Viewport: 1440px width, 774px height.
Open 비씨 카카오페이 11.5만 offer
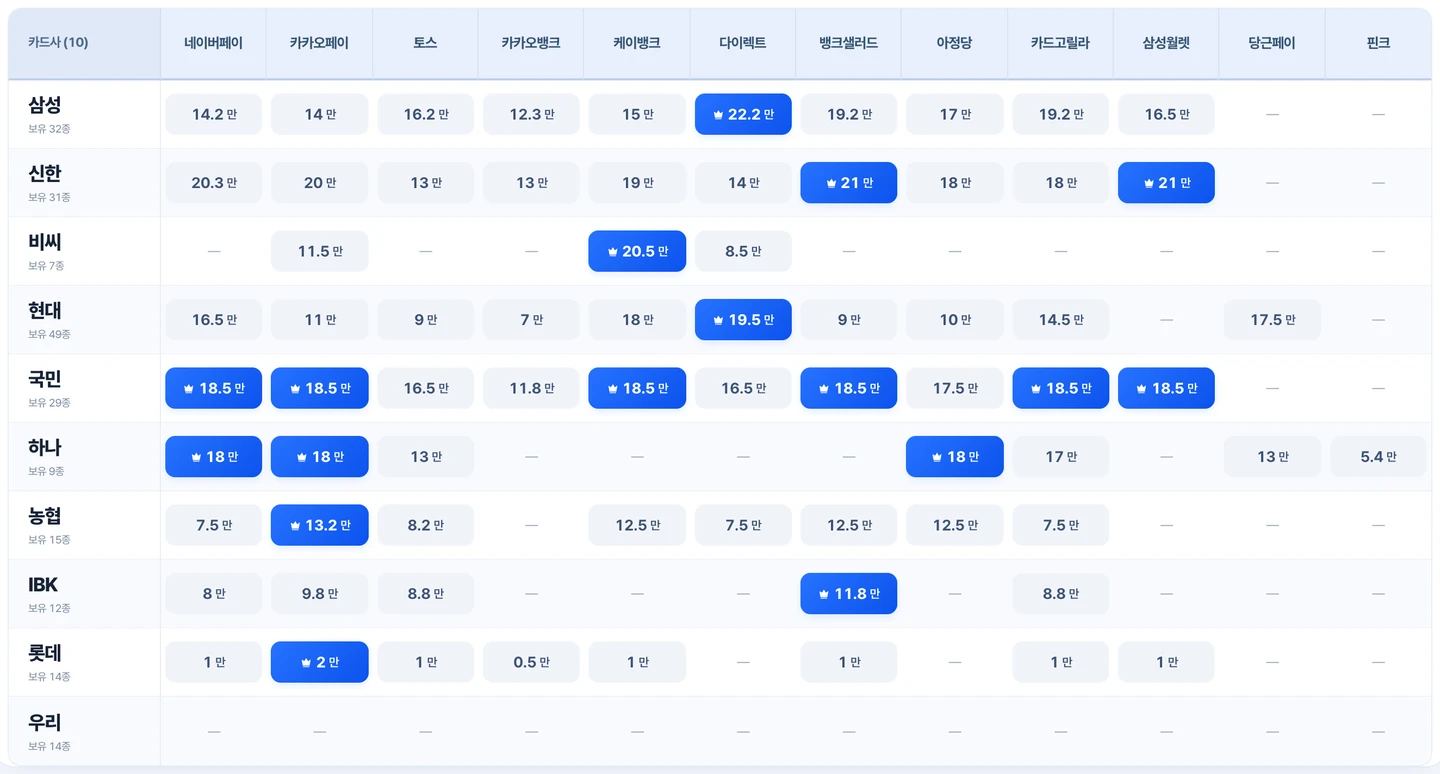coord(320,251)
